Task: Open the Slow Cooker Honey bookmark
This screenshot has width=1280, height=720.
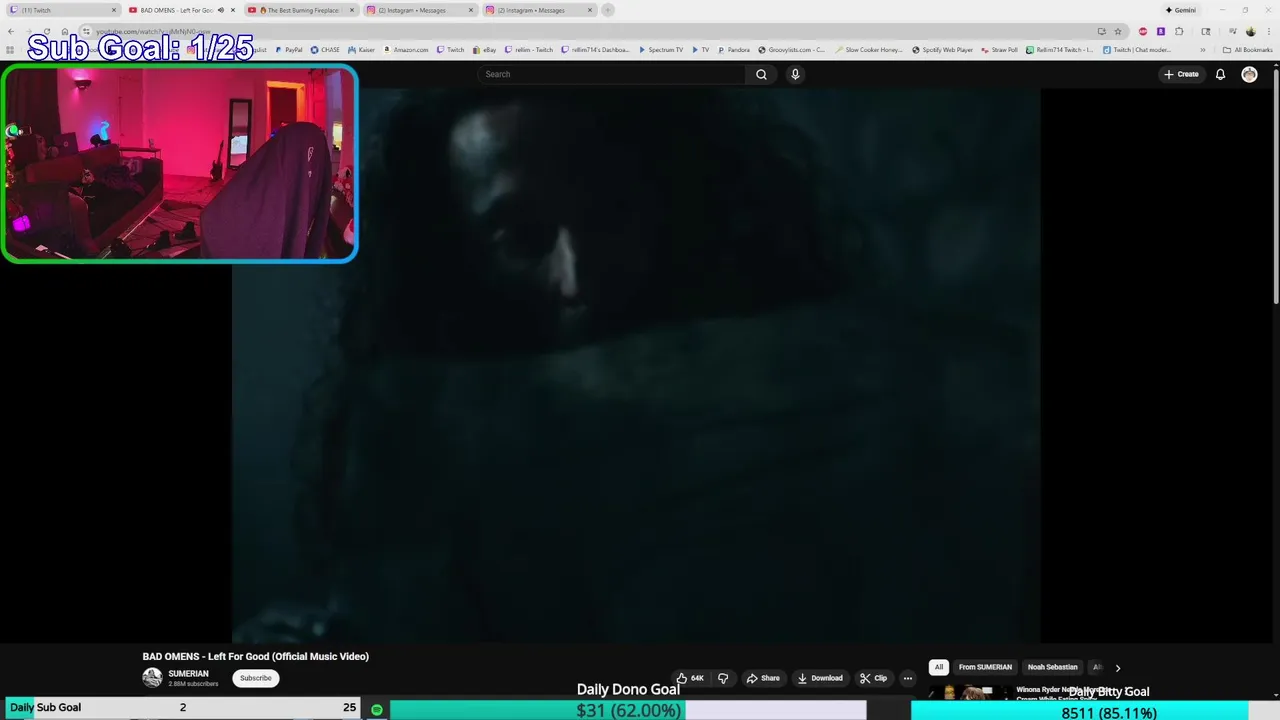Action: (x=869, y=50)
